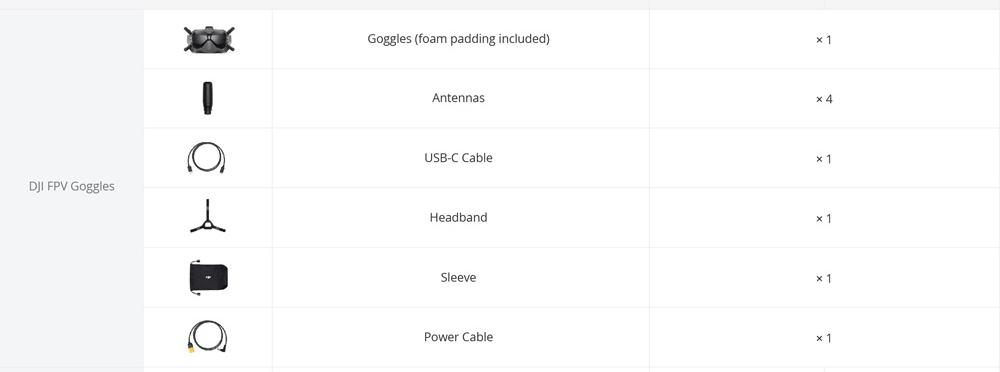Click the × 1 quantity in Goggles row
Image resolution: width=1000 pixels, height=372 pixels.
click(x=824, y=40)
